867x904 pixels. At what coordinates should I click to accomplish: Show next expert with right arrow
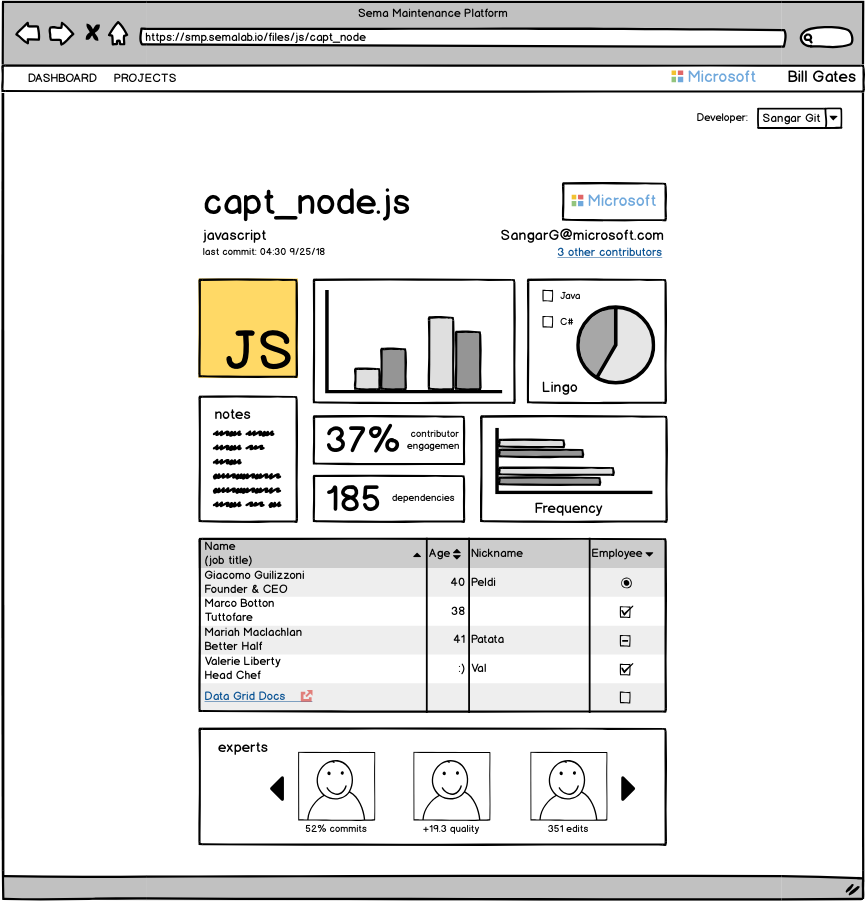coord(628,789)
